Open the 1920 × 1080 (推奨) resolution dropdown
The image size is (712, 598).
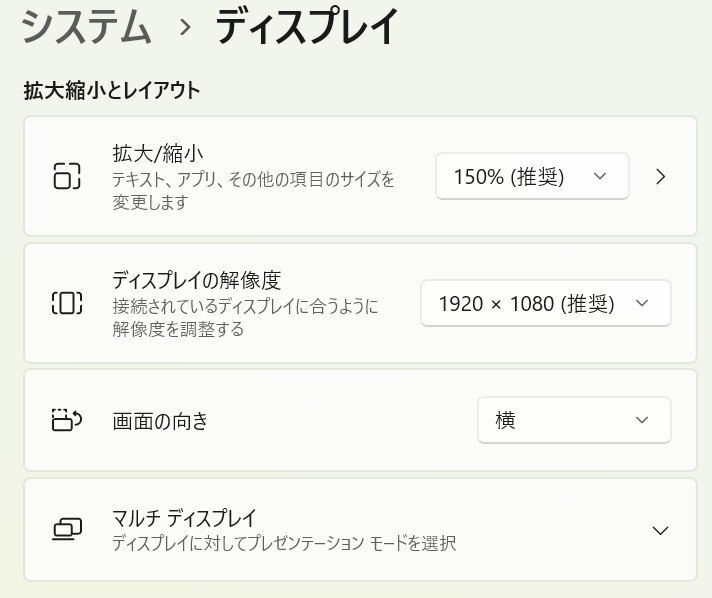click(545, 303)
